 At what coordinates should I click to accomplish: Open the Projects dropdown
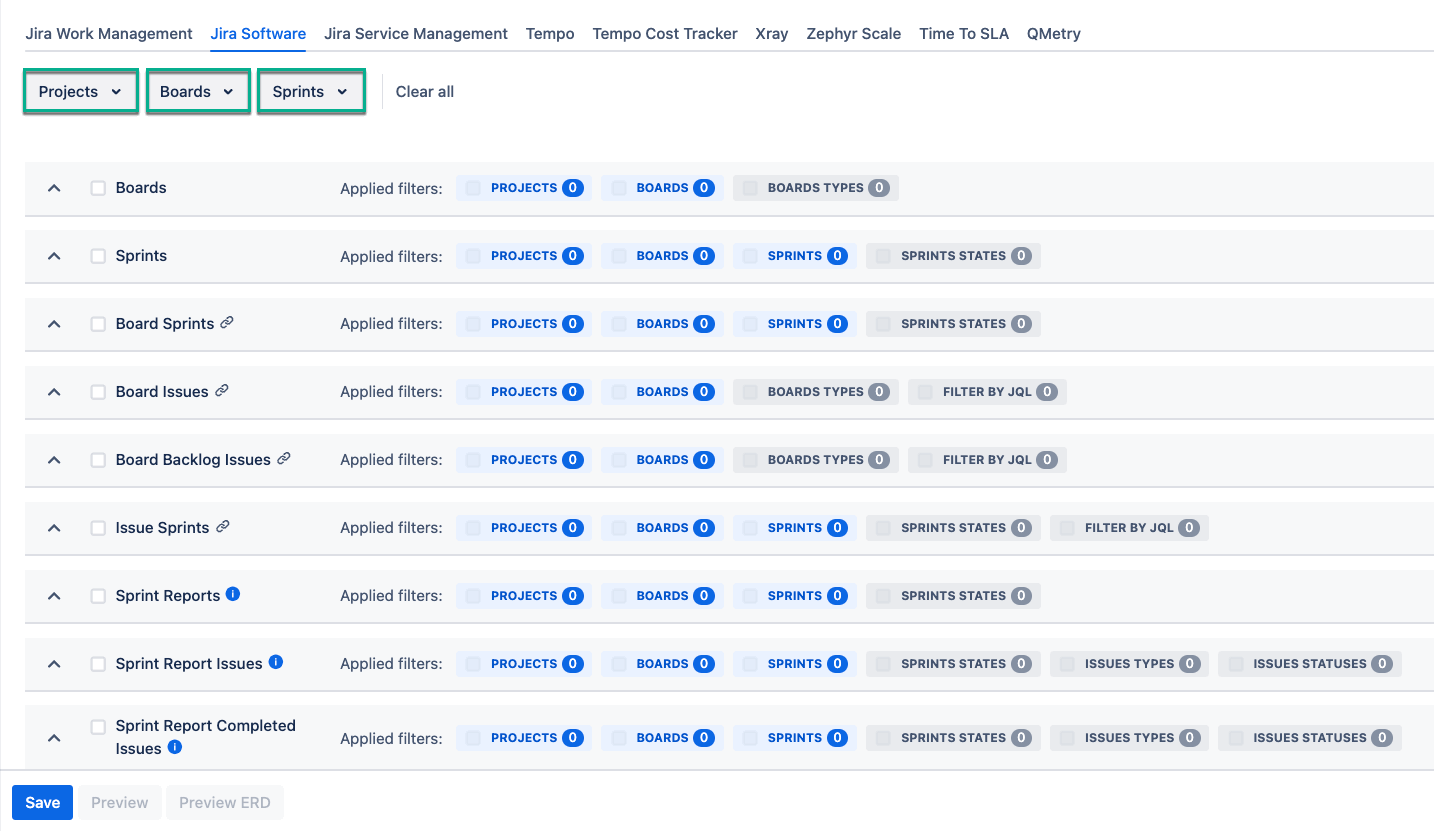coord(80,91)
